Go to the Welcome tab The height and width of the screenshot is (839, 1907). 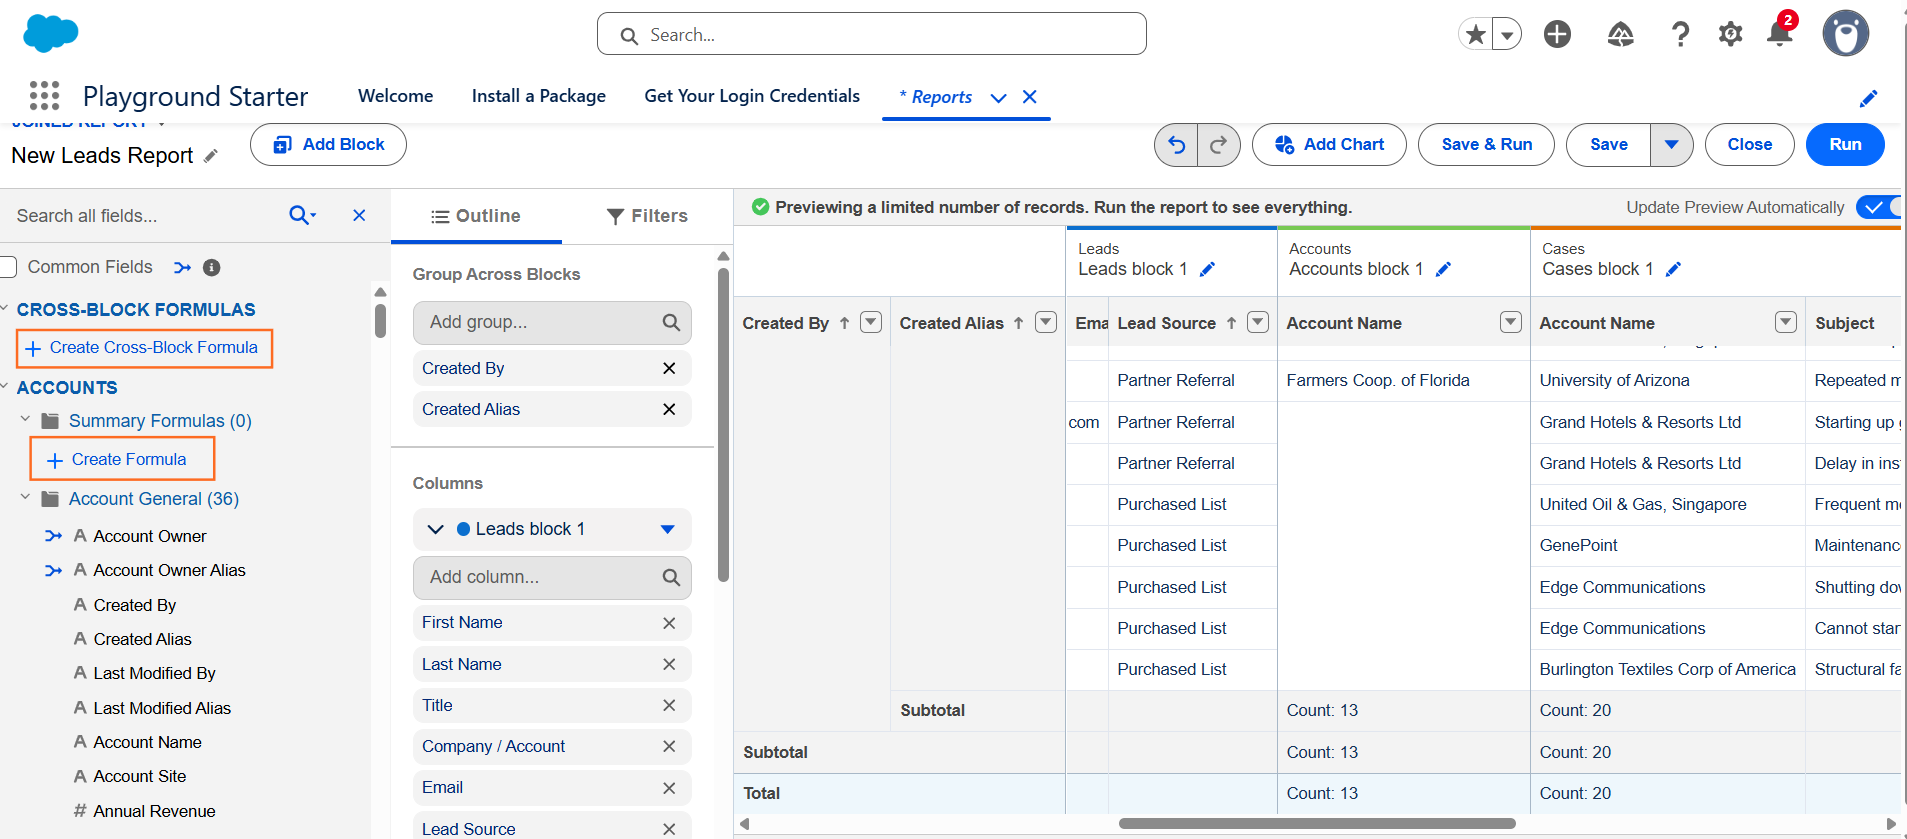click(x=396, y=96)
